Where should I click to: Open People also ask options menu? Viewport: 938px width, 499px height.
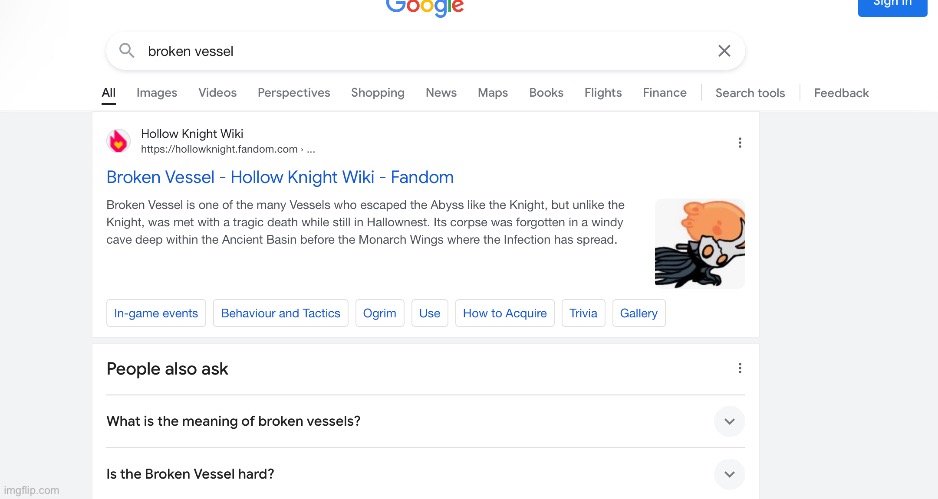pos(740,369)
